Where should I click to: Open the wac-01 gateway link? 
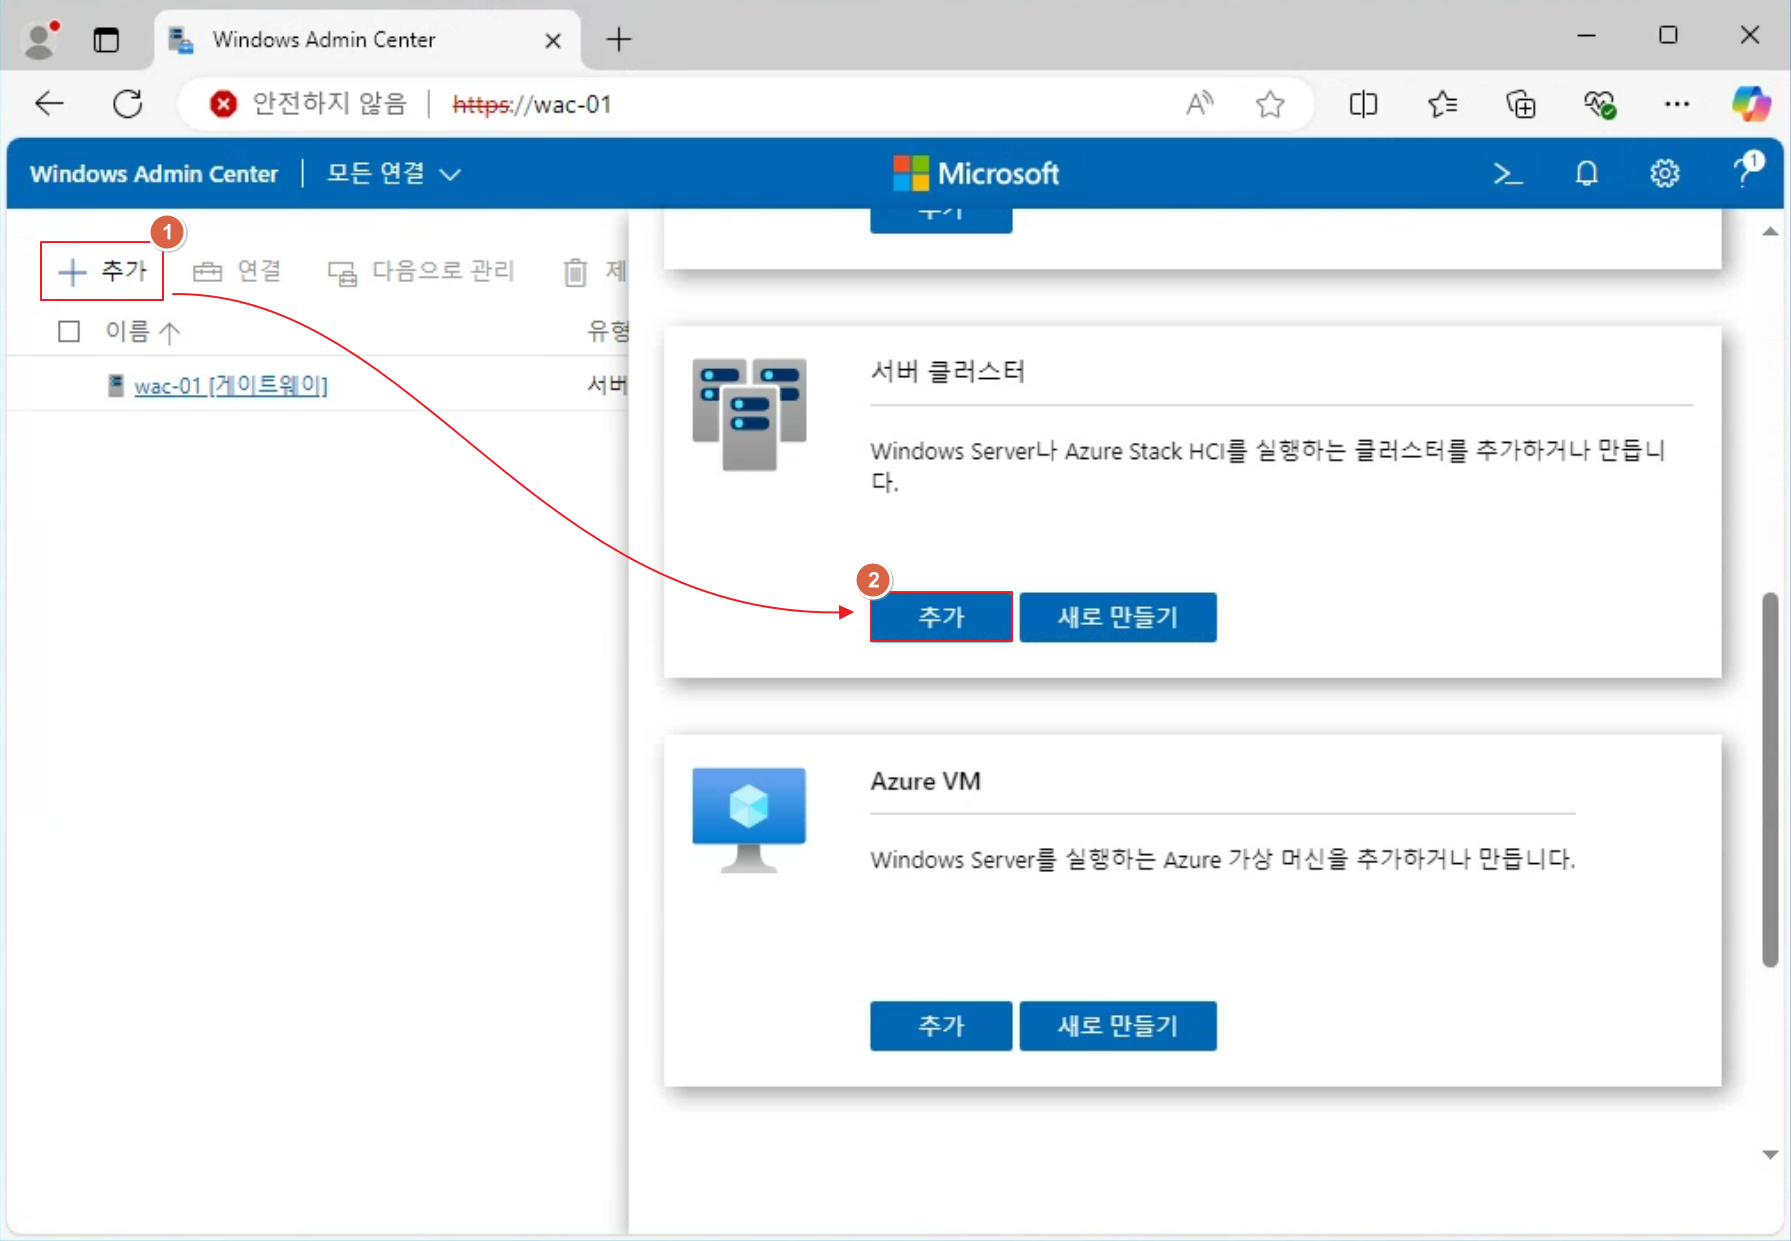pyautogui.click(x=231, y=385)
